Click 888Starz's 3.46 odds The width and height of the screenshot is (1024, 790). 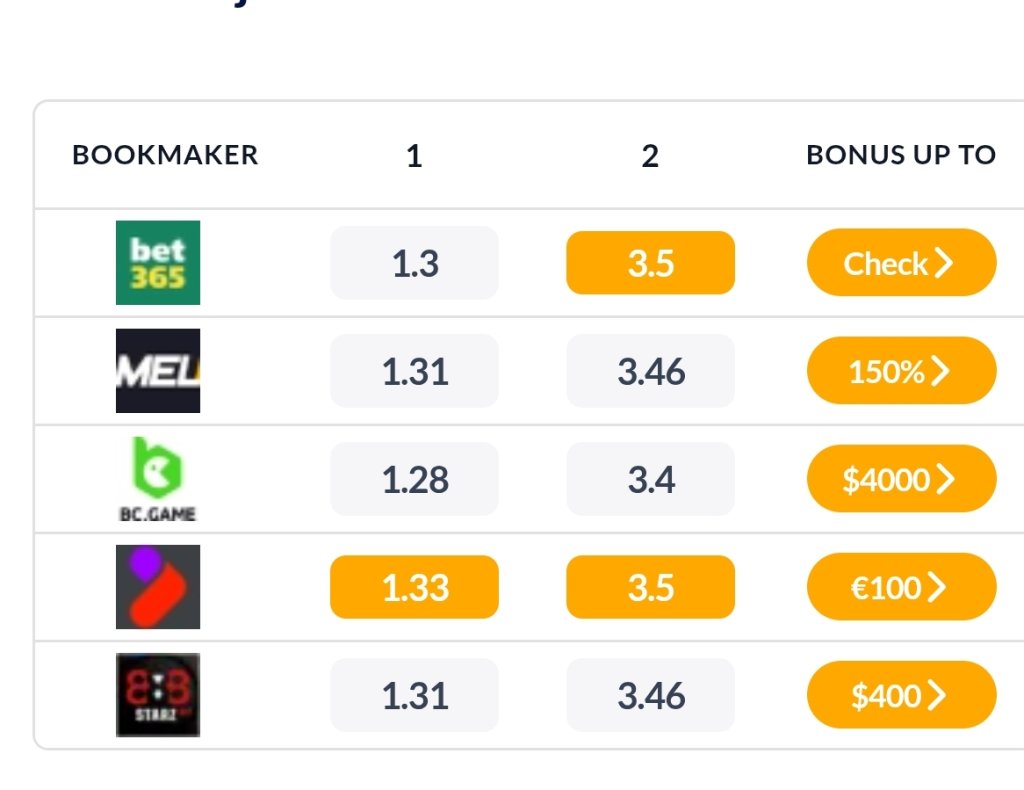[x=650, y=695]
